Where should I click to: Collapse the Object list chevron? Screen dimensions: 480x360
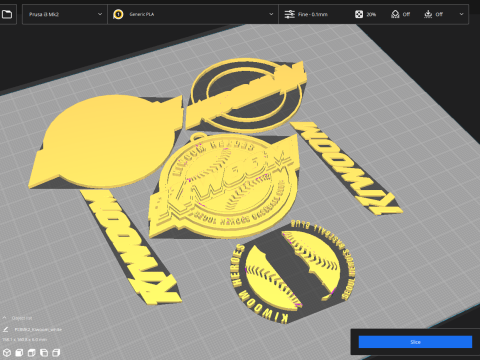5,318
